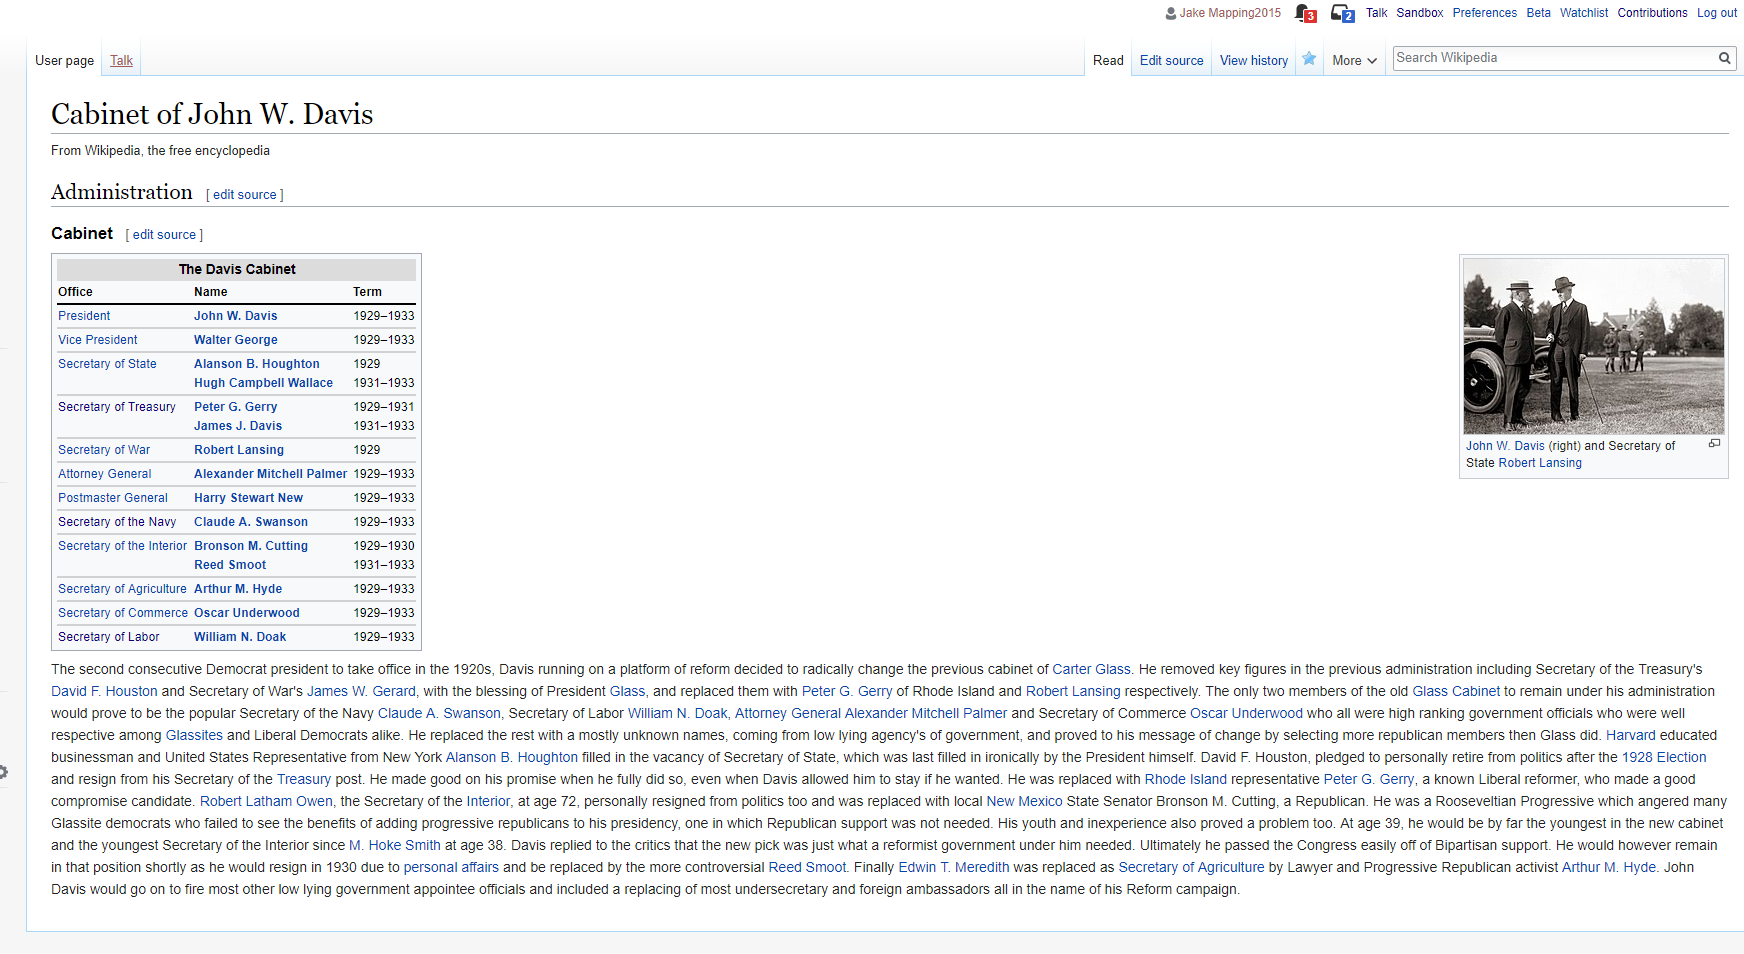Viewport: 1744px width, 954px height.
Task: Open the President link in the table
Action: click(84, 316)
